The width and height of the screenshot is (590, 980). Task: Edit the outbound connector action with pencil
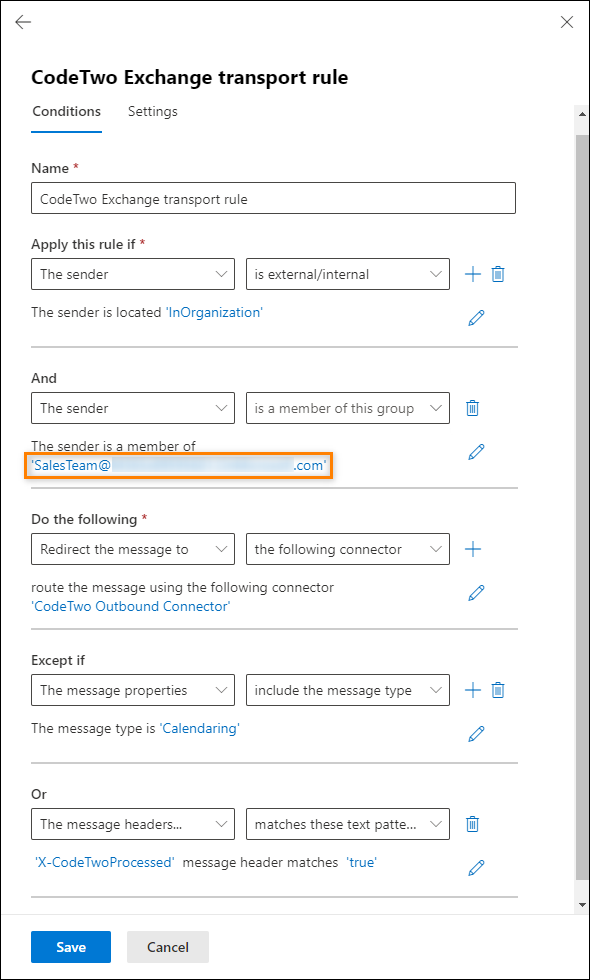476,592
